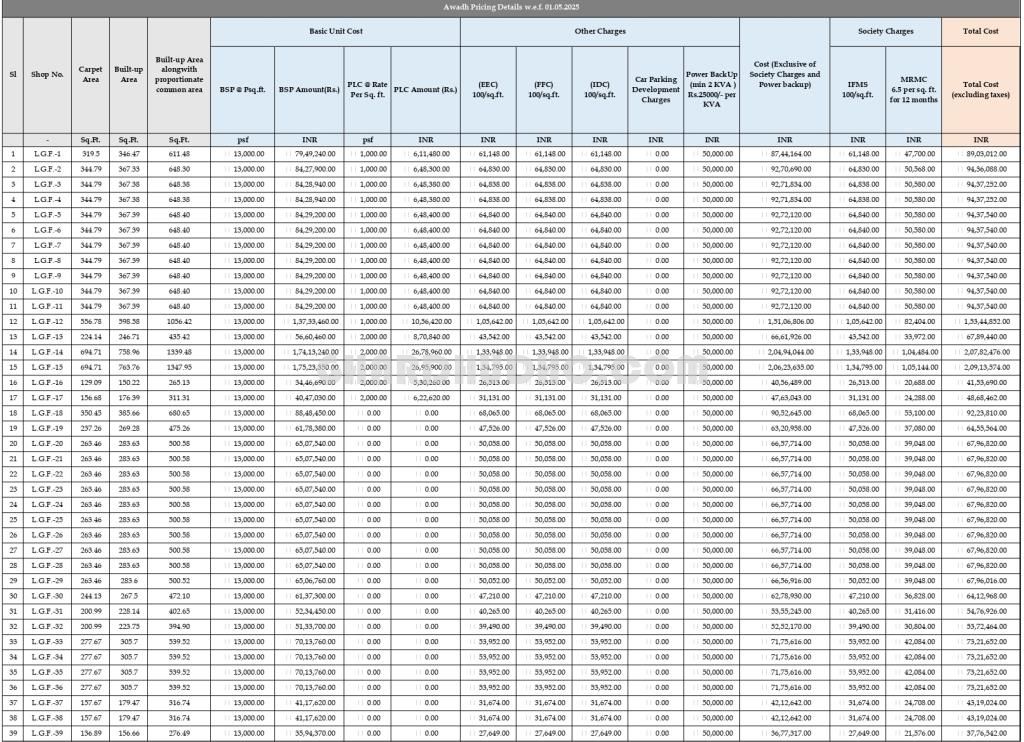Image resolution: width=1024 pixels, height=742 pixels.
Task: Click shop number cell 'L.G.F.-39'
Action: [48, 733]
